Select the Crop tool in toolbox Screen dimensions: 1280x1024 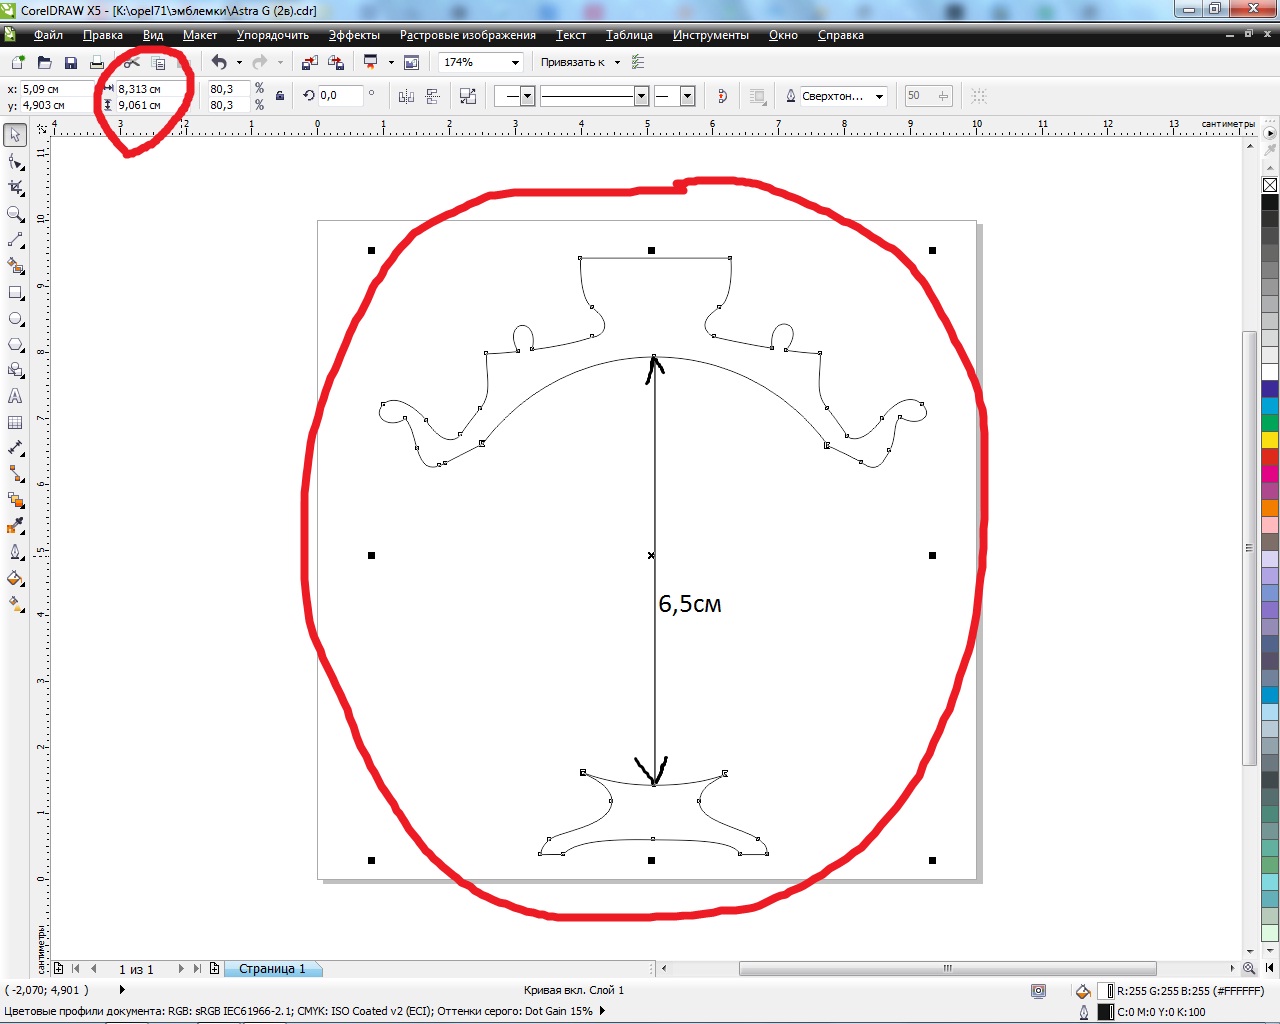(16, 187)
